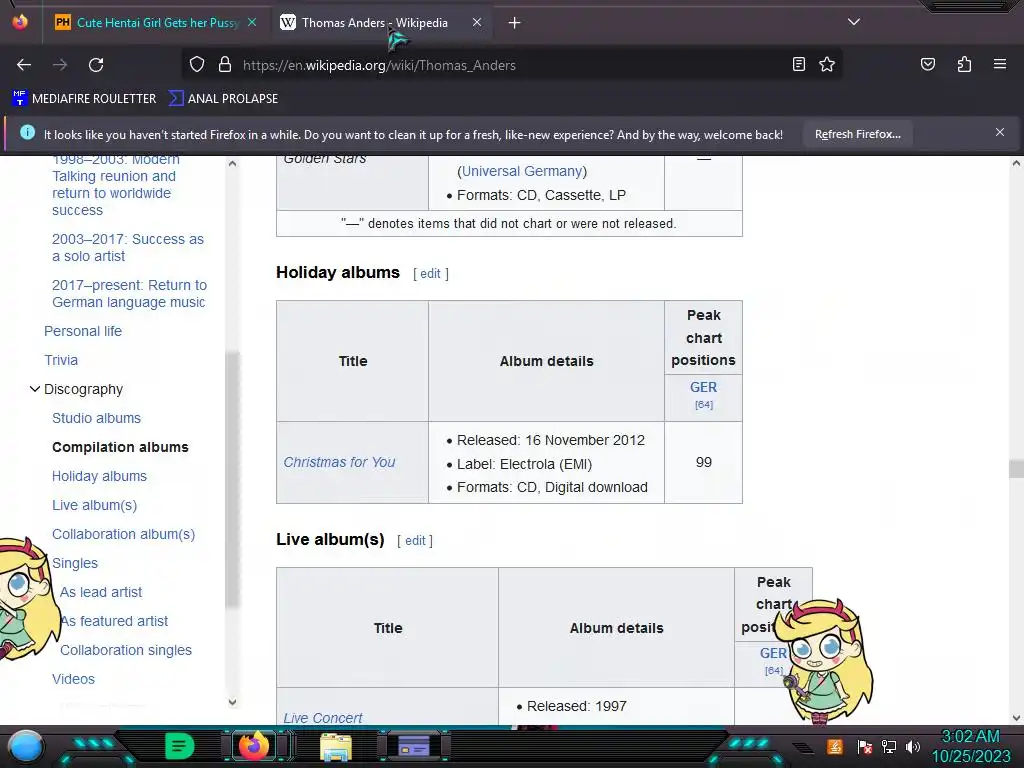Reload the Thomas Anders page

click(96, 65)
